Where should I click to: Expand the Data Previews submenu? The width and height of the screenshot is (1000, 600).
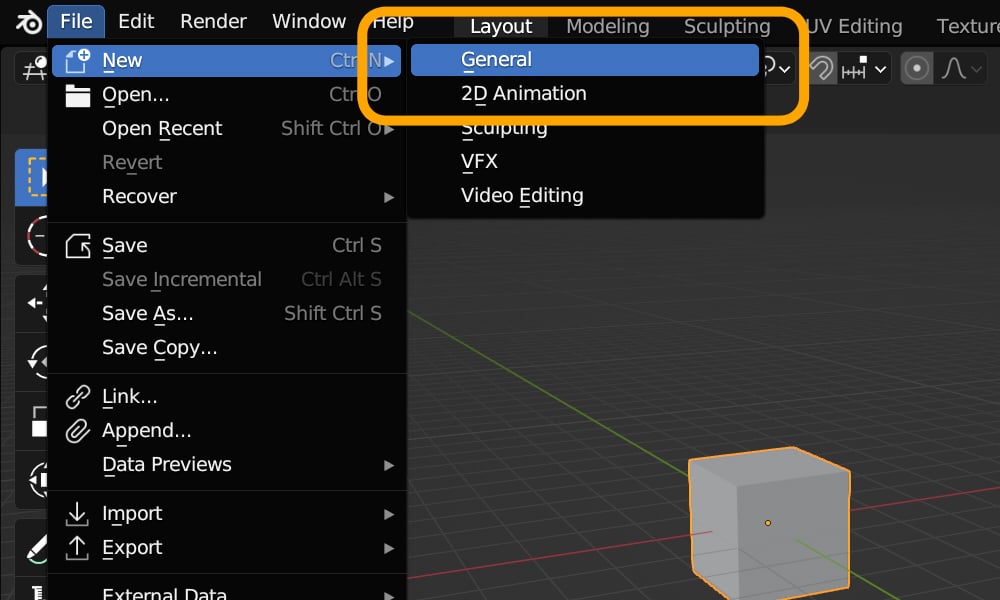click(x=226, y=465)
